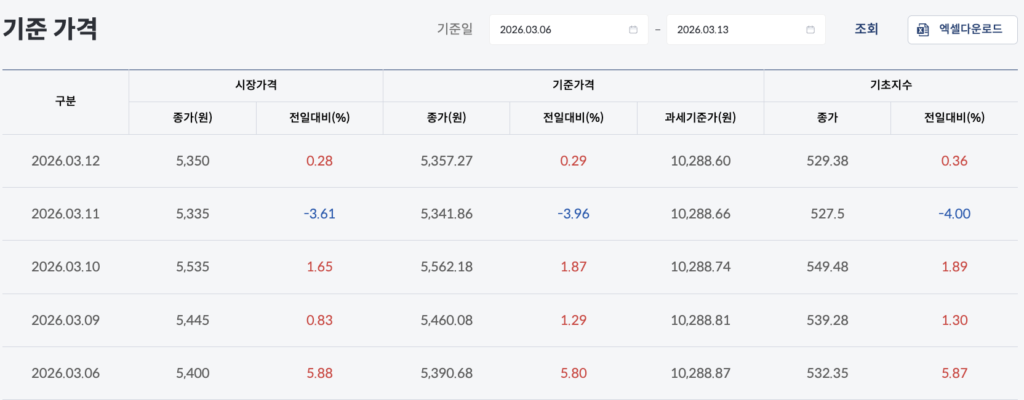Select the 2026.03.11 row date
1024x400 pixels.
coord(65,213)
